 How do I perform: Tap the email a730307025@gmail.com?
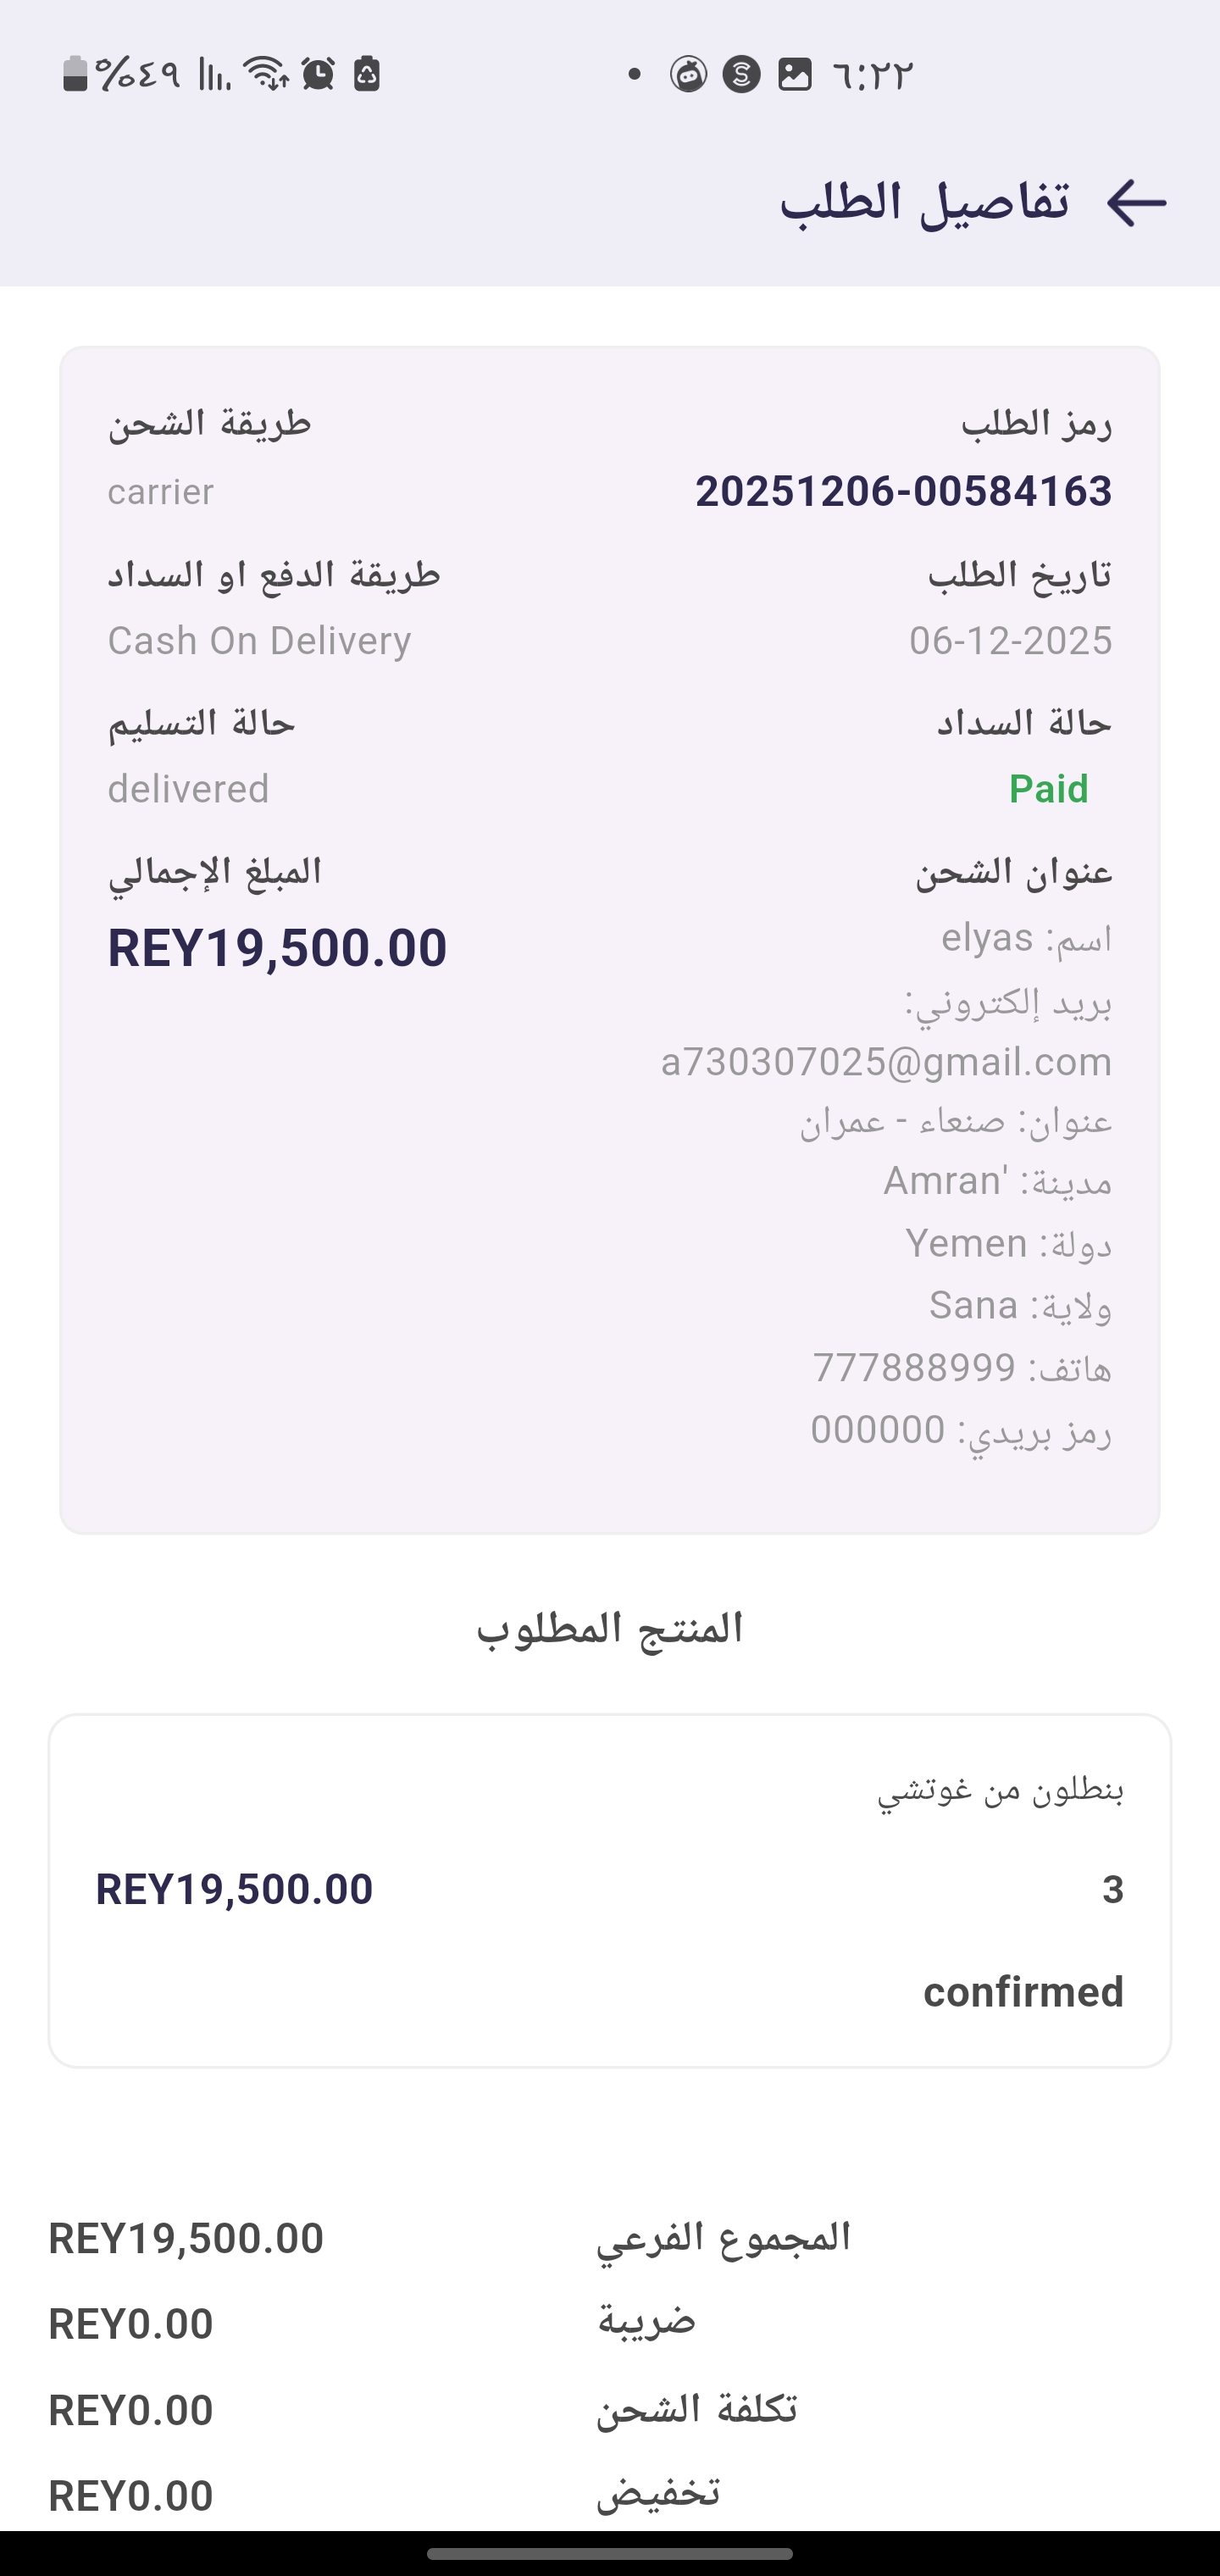click(886, 1062)
